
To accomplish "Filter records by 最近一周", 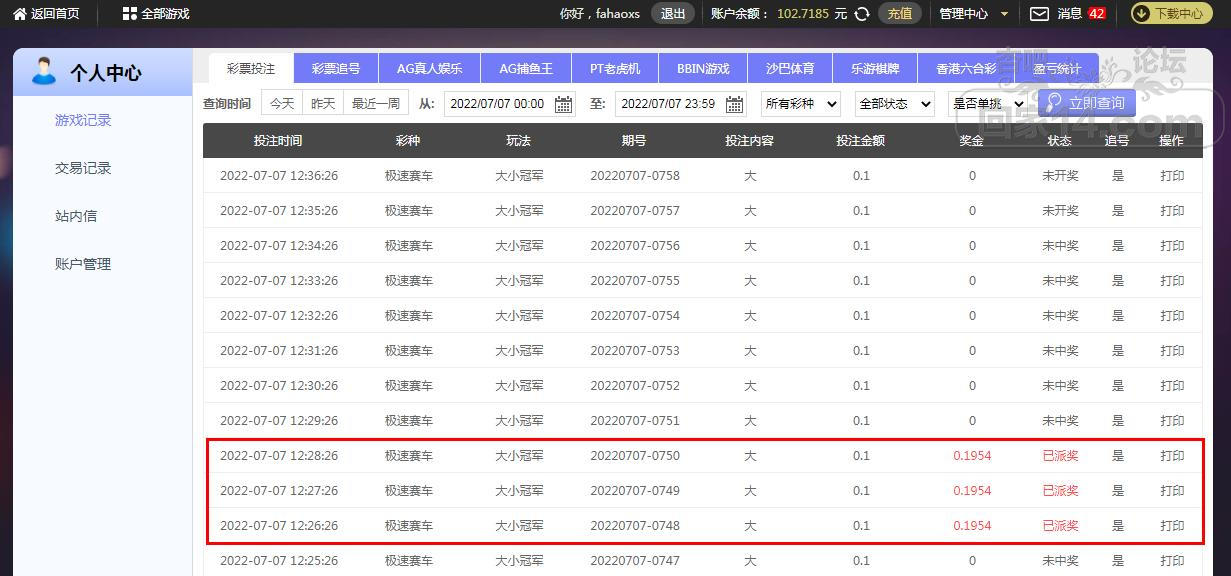I will pos(376,104).
